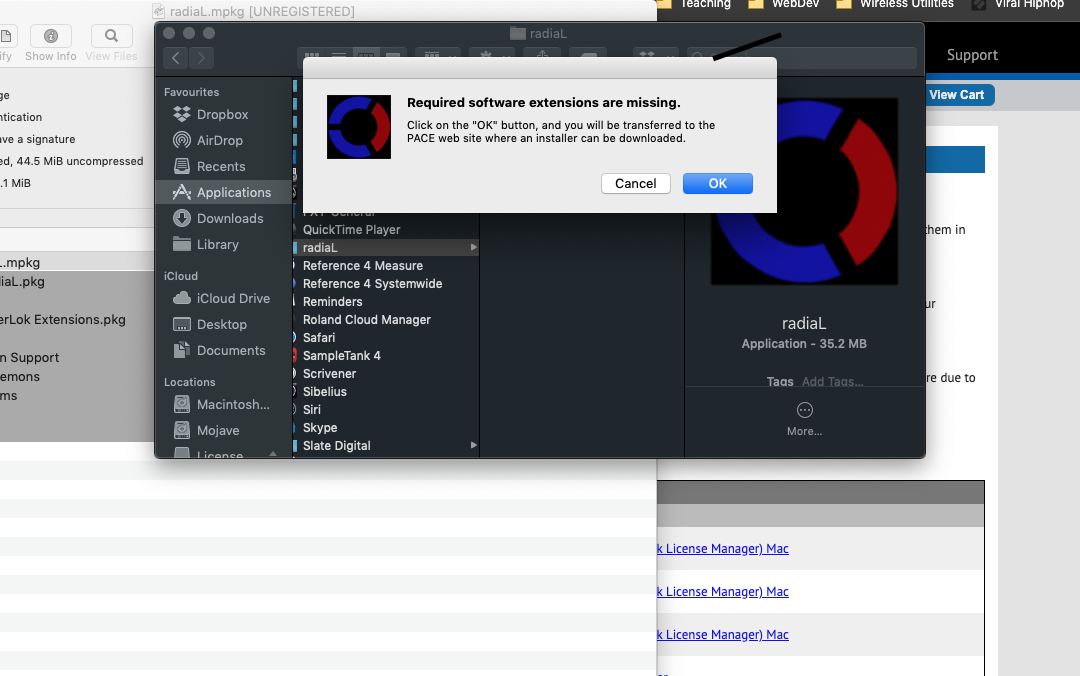1080x676 pixels.
Task: Select QuickTime Player in Applications list
Action: 351,229
